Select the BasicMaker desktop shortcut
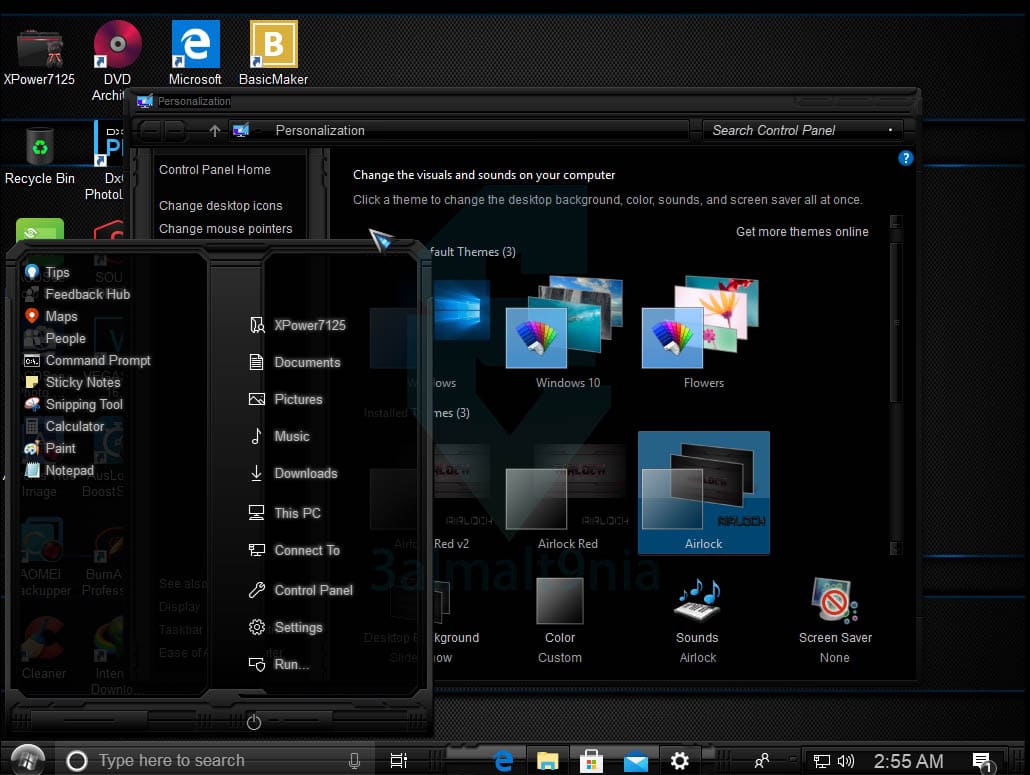Image resolution: width=1030 pixels, height=775 pixels. click(x=273, y=53)
